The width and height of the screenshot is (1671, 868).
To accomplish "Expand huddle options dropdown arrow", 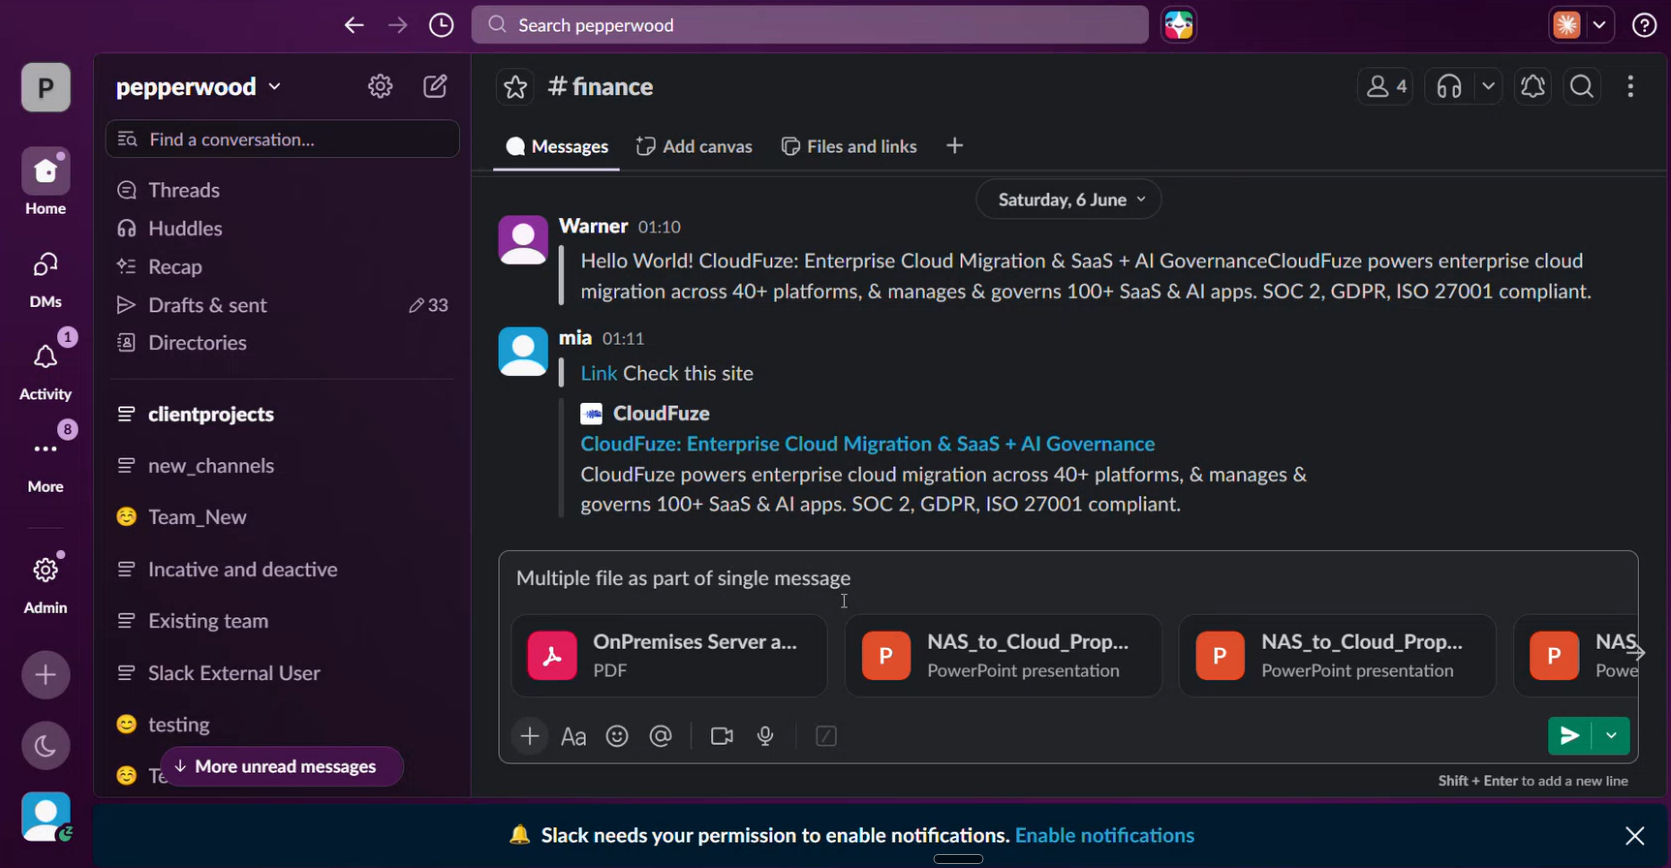I will (1488, 87).
